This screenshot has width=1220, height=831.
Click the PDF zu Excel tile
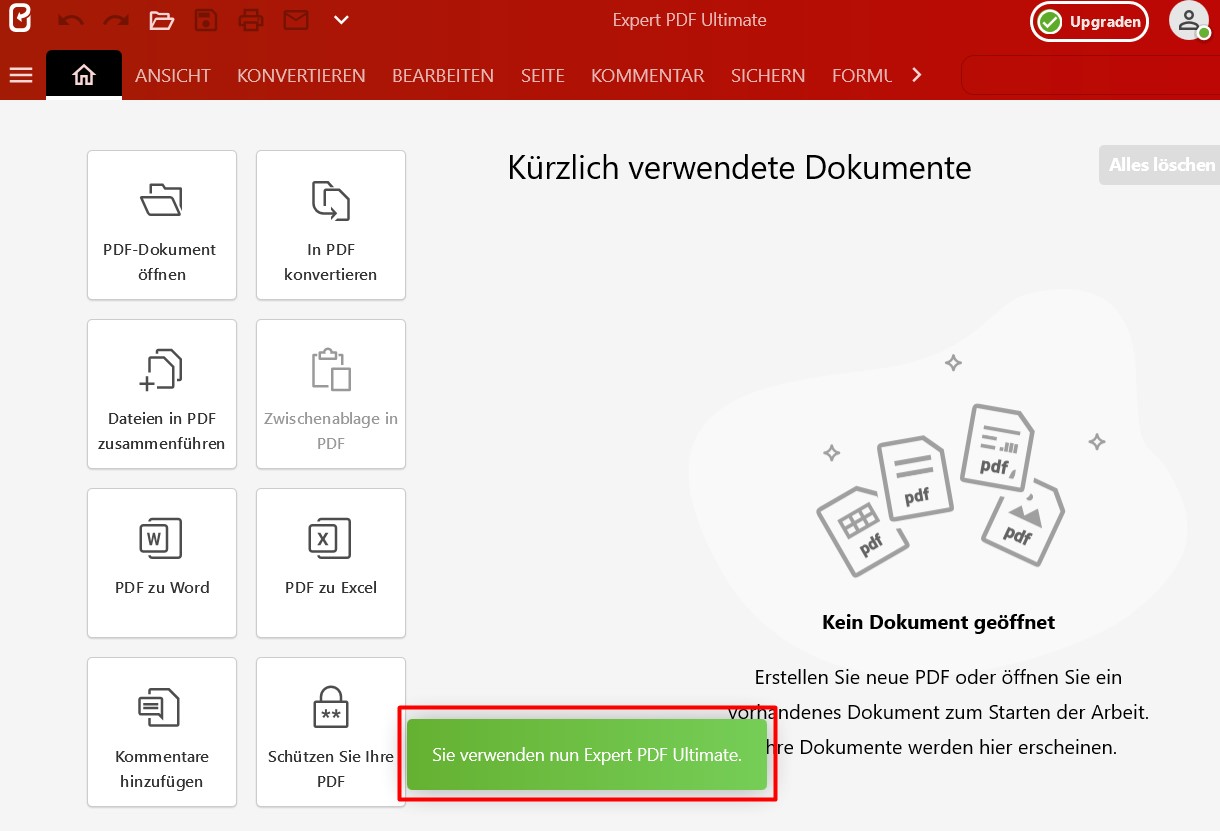(x=331, y=563)
